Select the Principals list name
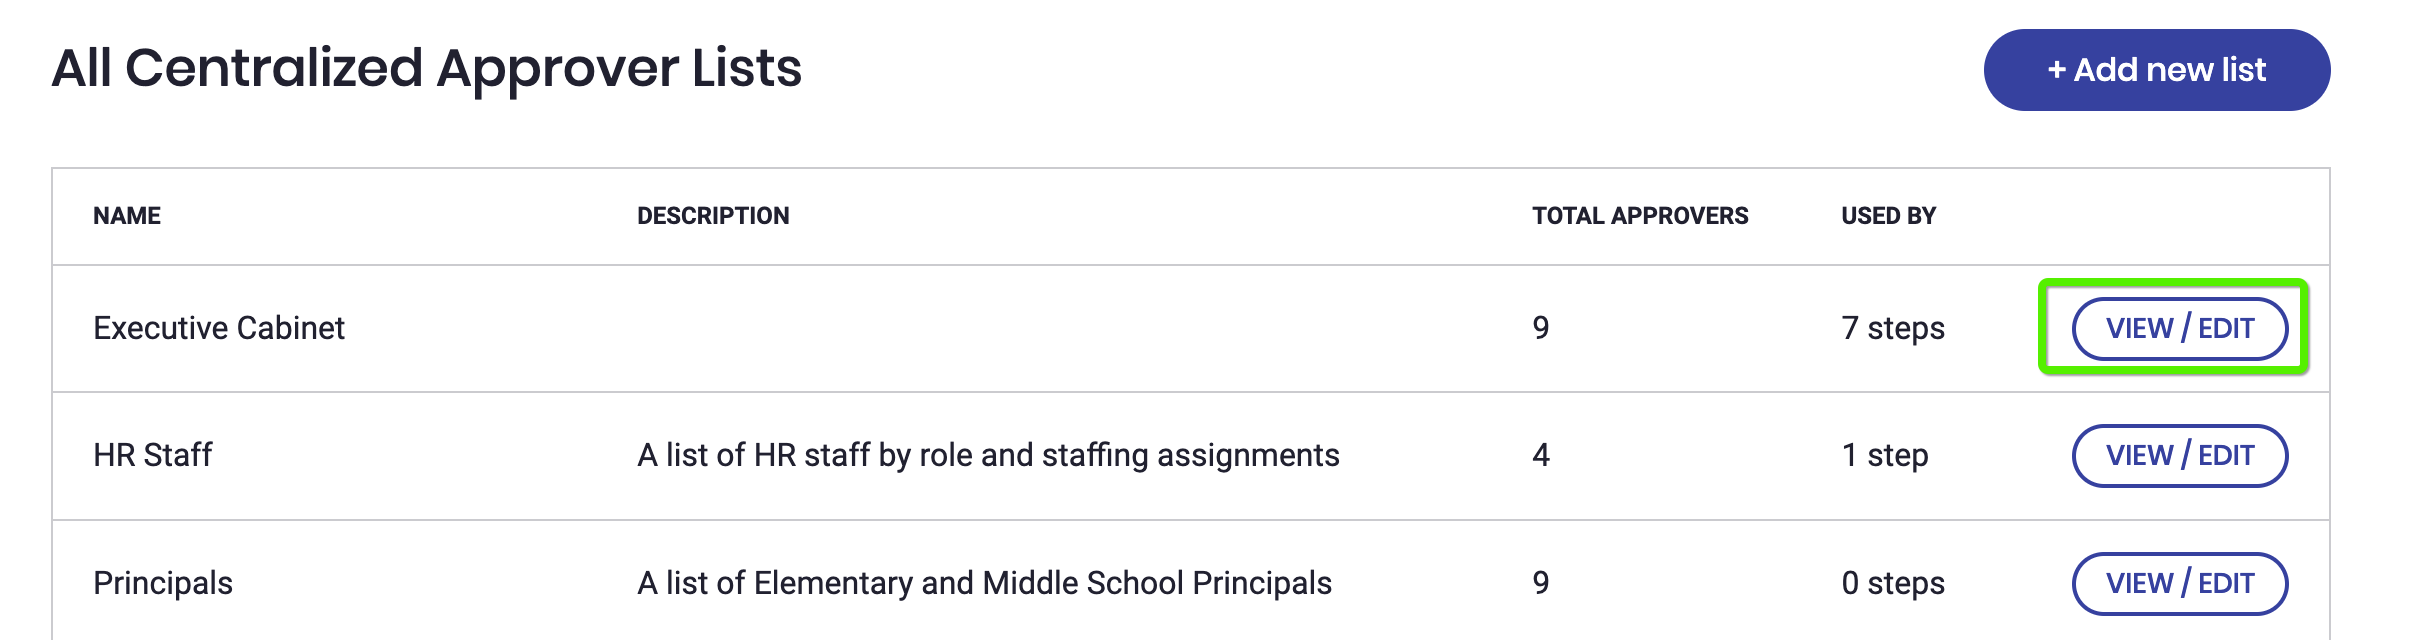The height and width of the screenshot is (640, 2428). coord(163,584)
